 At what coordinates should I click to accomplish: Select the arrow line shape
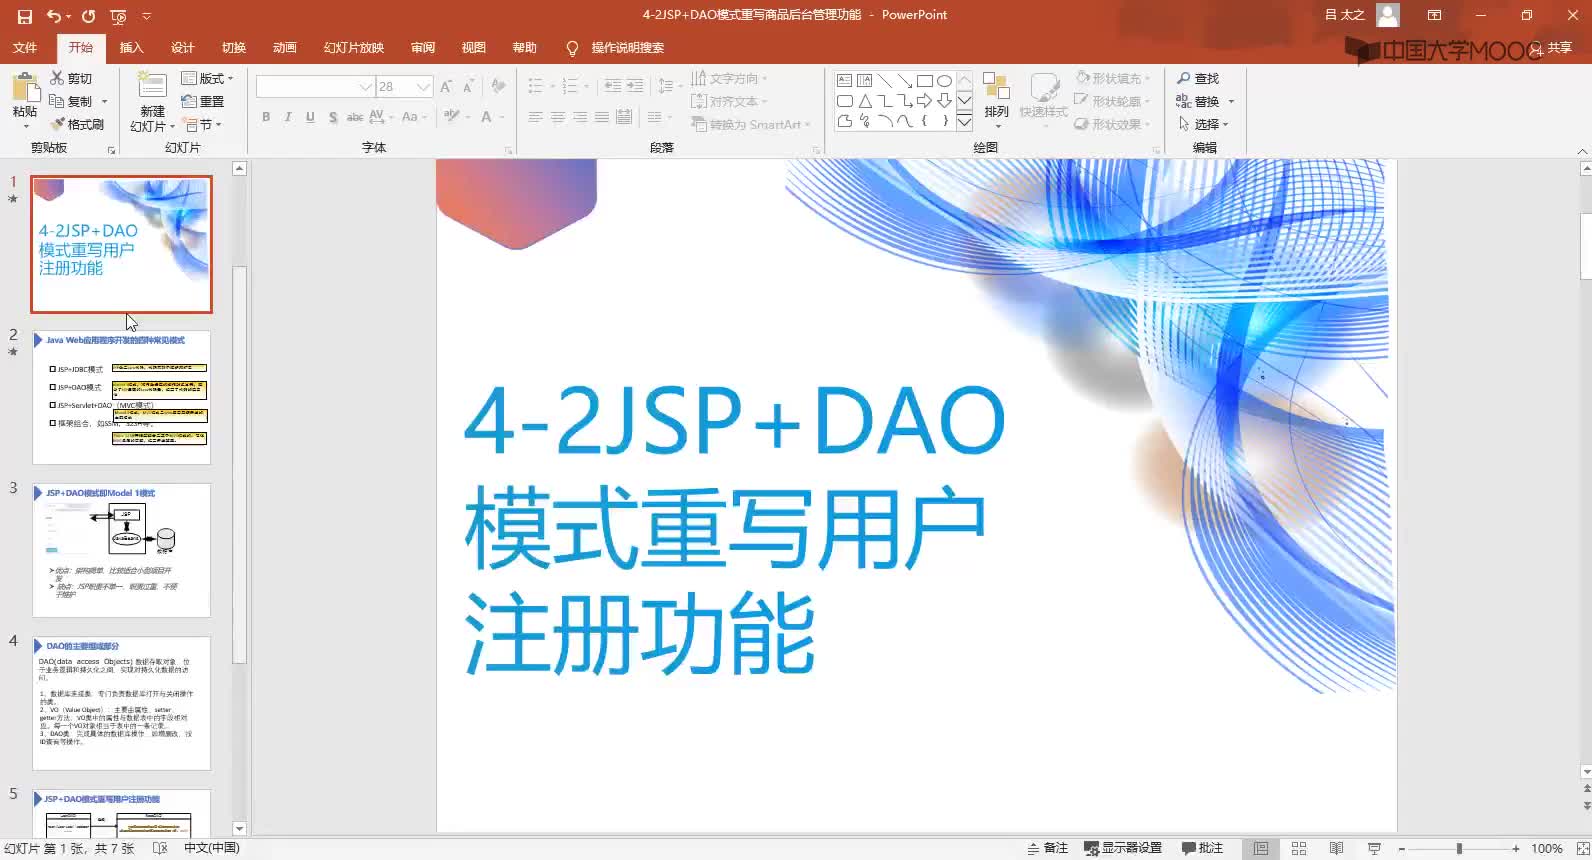[x=904, y=81]
